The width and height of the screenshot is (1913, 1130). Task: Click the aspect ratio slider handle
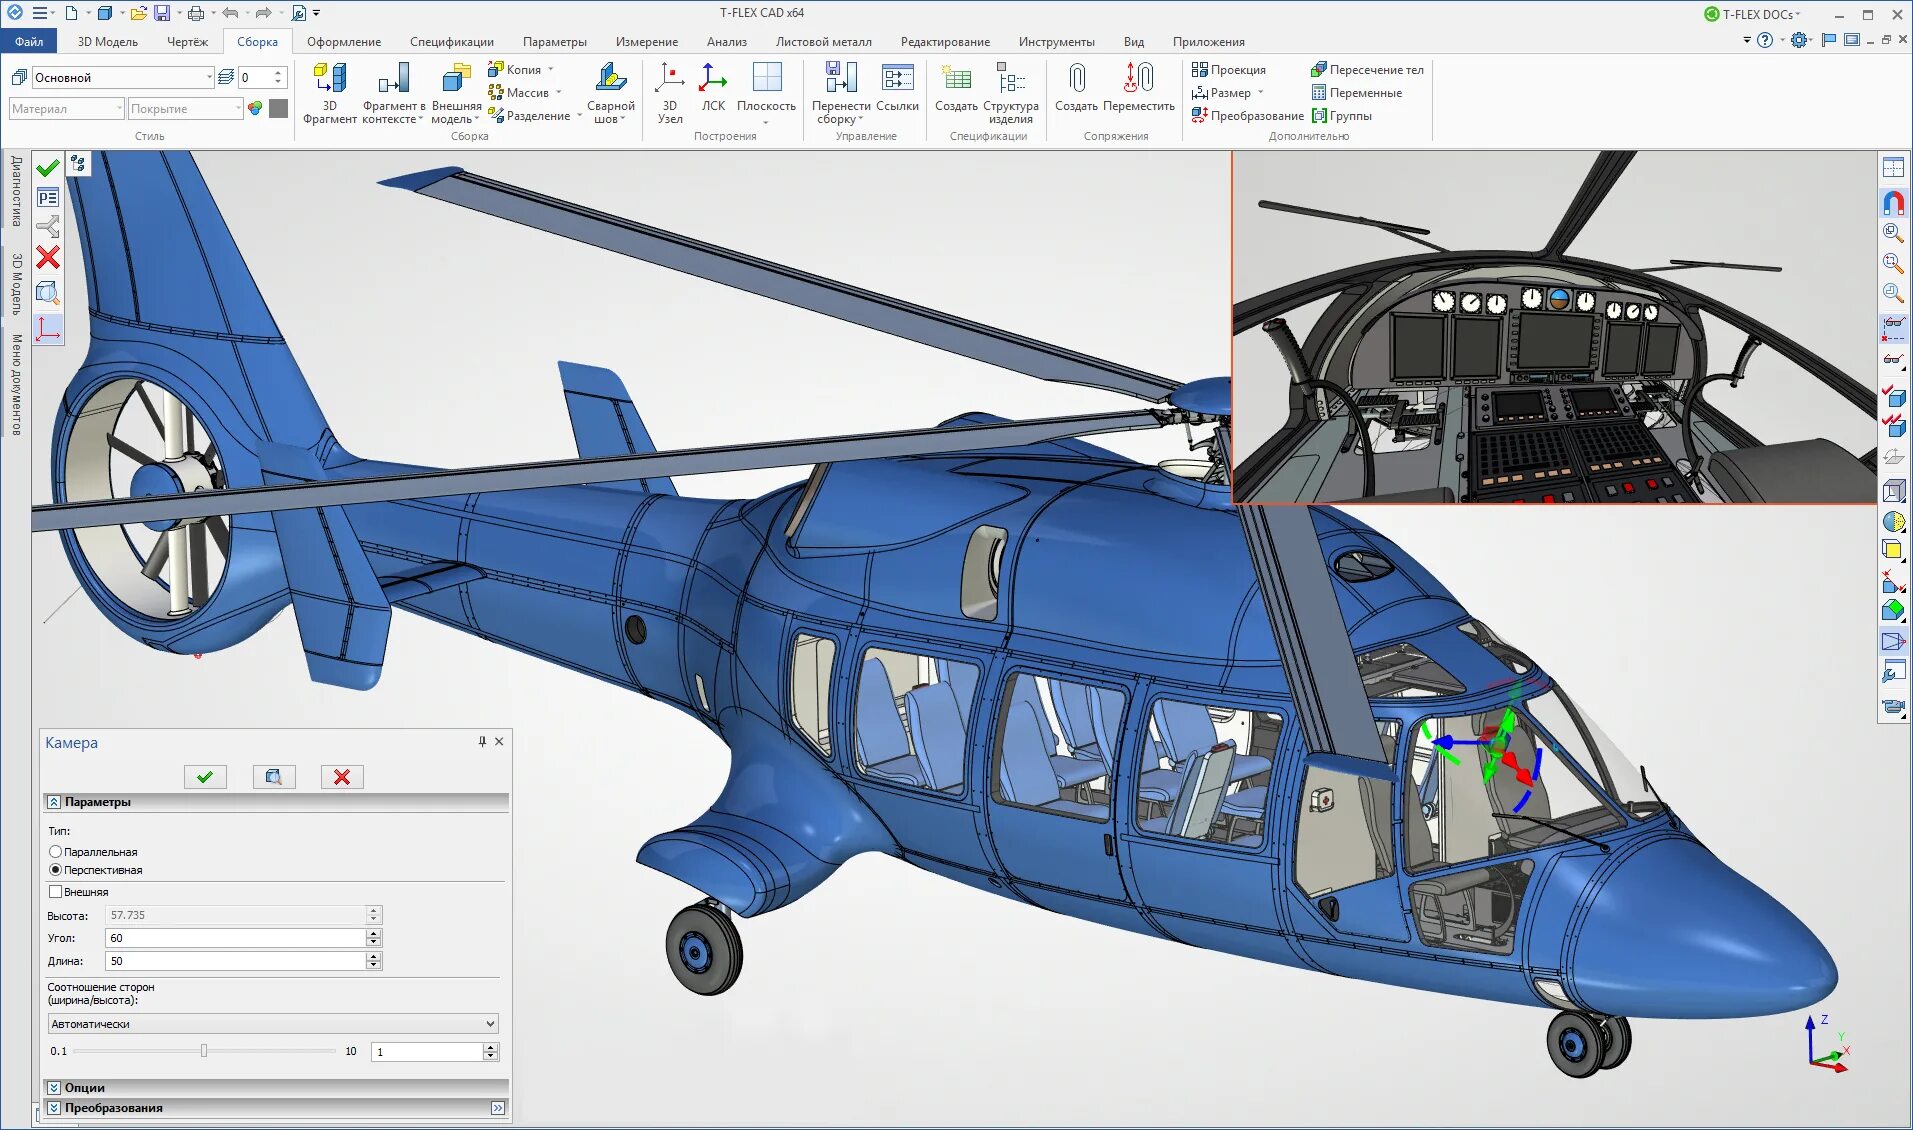coord(204,1051)
